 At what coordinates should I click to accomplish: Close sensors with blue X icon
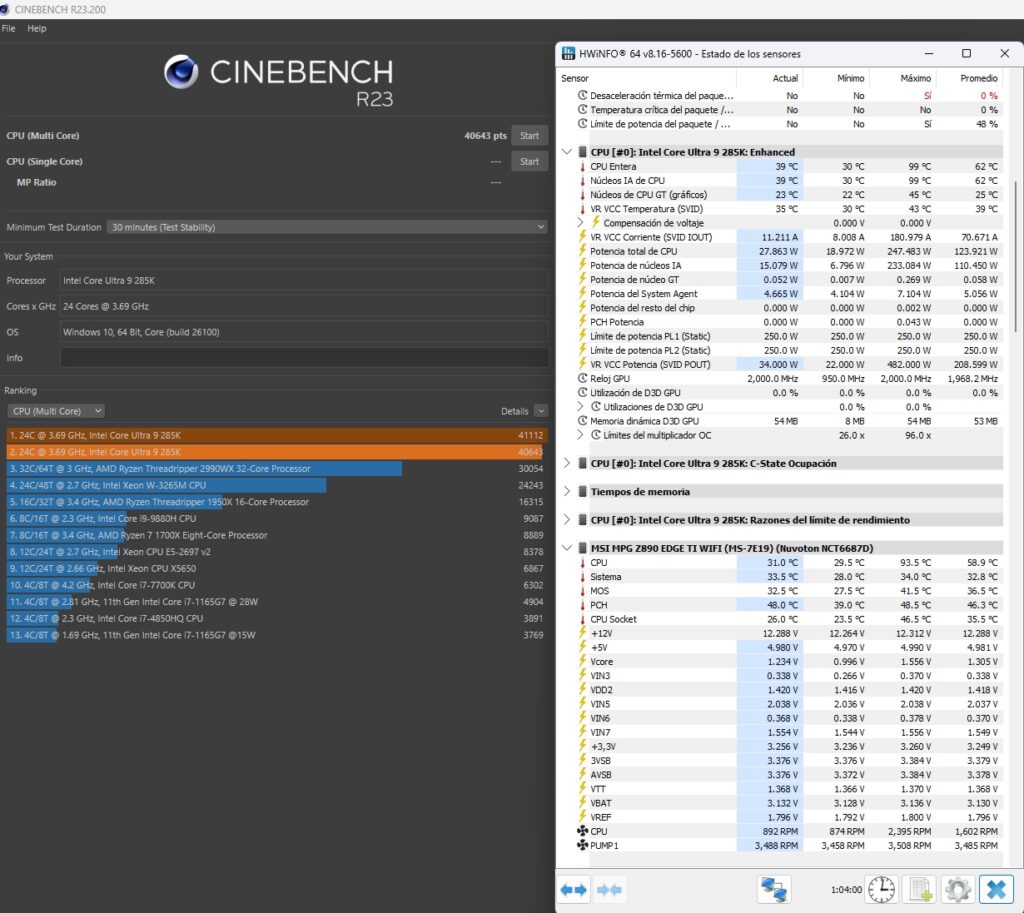pos(996,889)
